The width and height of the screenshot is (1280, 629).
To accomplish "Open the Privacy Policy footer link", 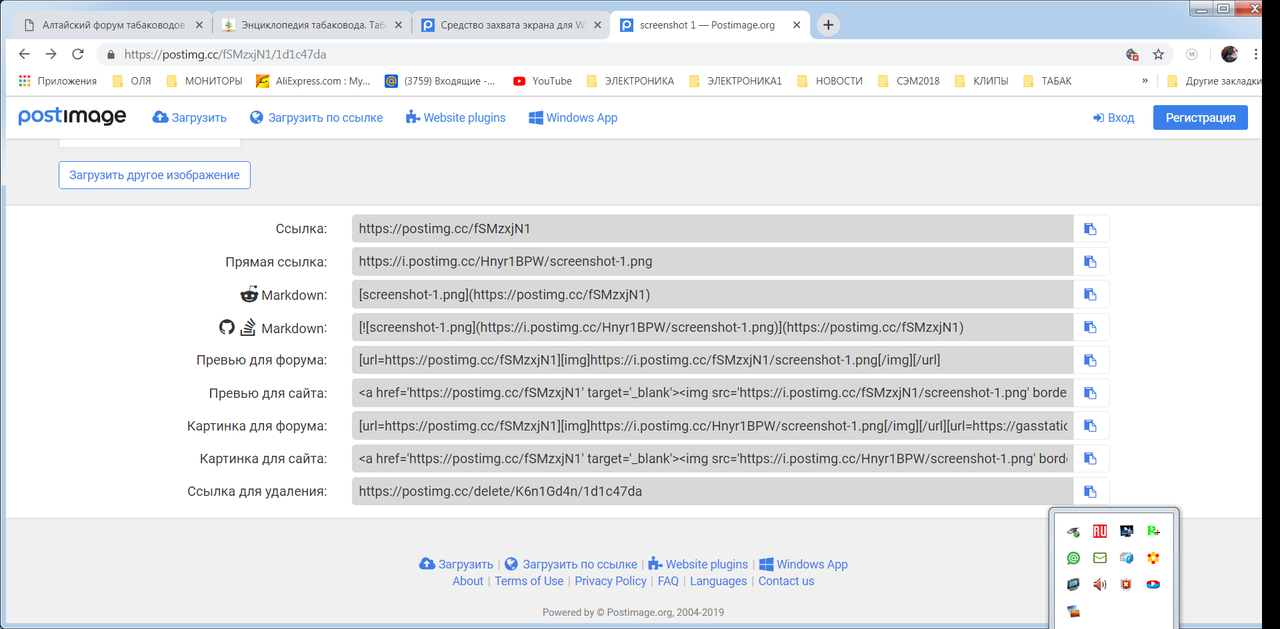I will tap(610, 581).
